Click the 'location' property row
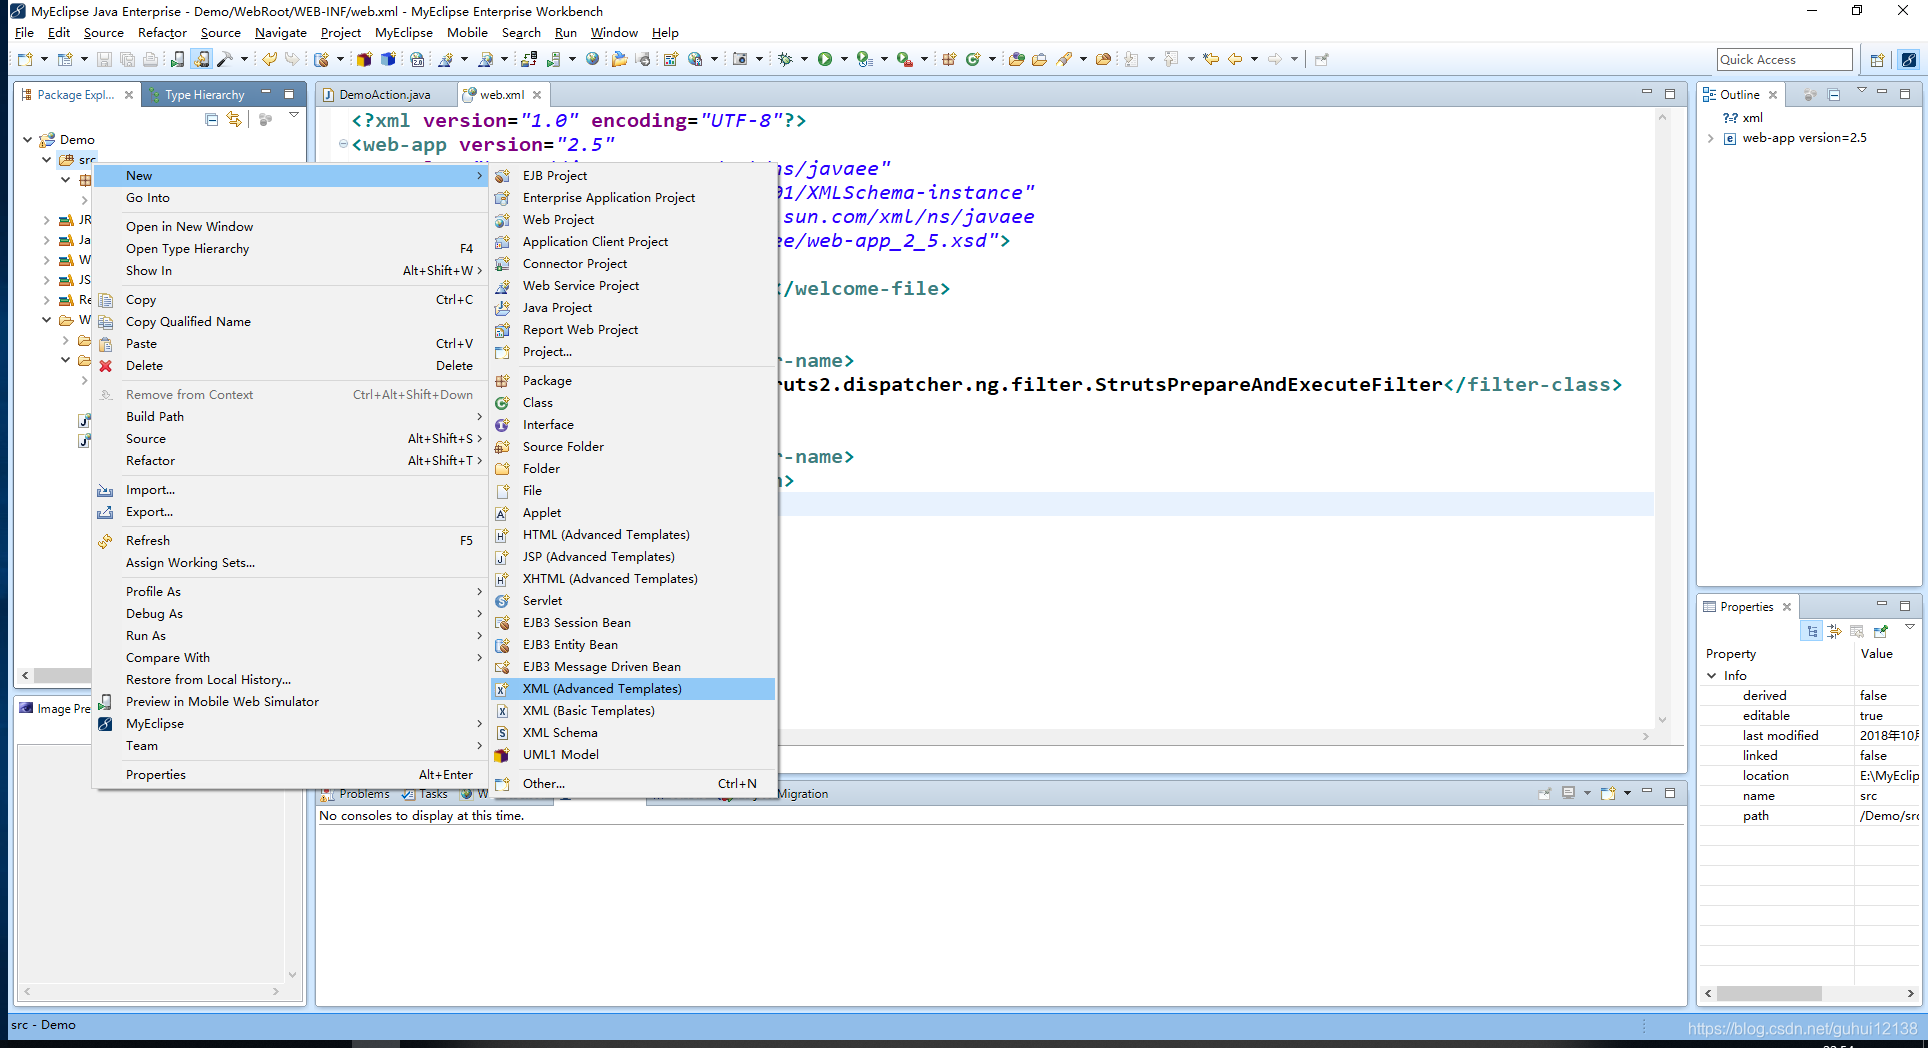 pyautogui.click(x=1810, y=776)
